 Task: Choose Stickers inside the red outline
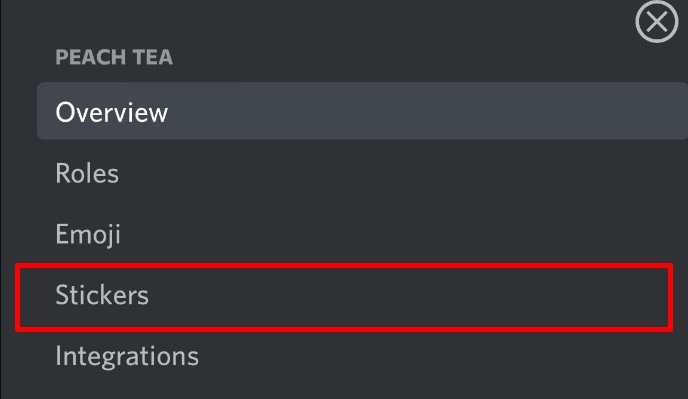344,297
